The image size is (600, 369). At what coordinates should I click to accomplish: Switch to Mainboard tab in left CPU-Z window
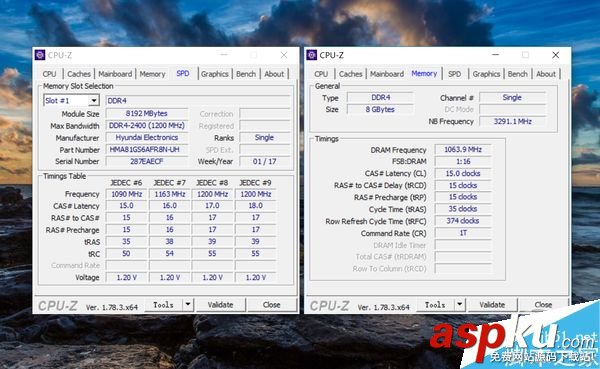pos(115,74)
